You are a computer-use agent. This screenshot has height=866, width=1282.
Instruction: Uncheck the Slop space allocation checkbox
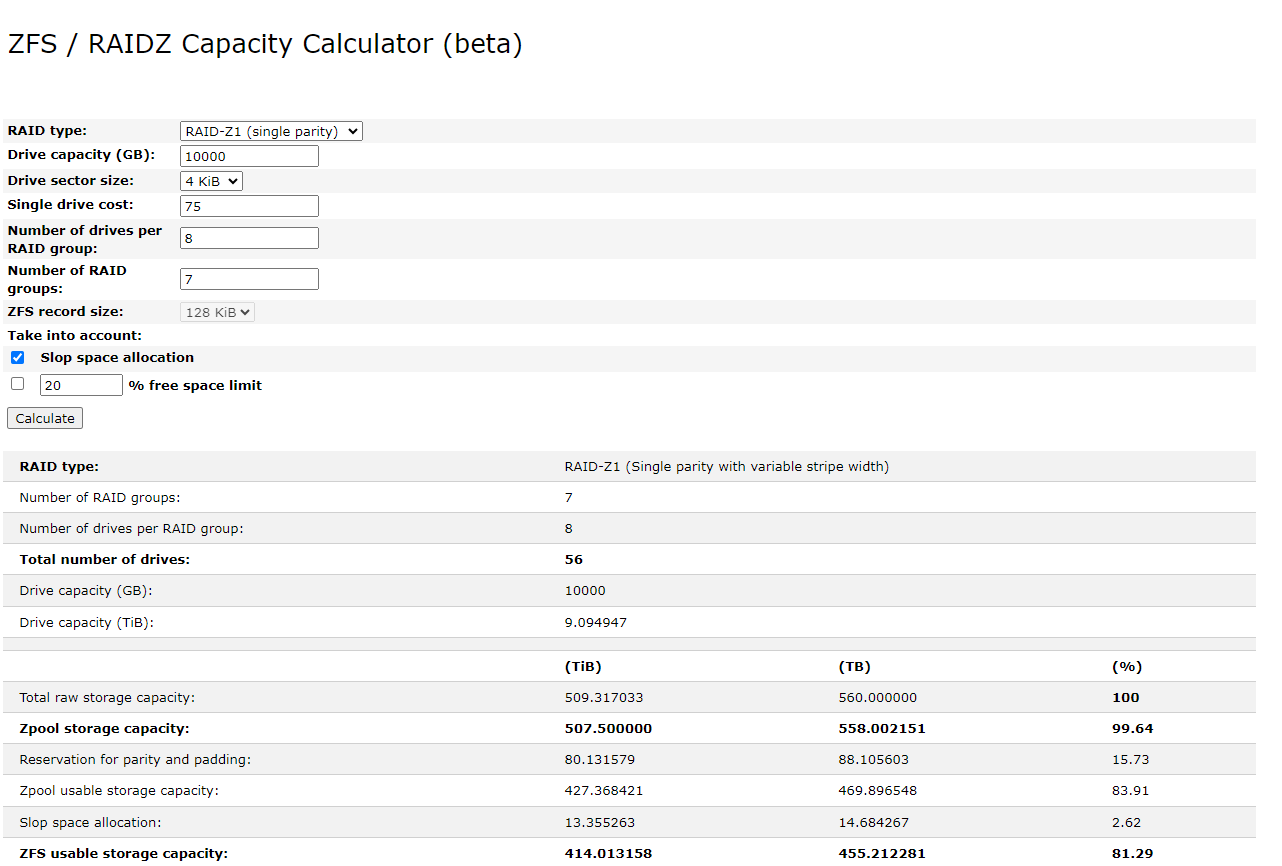pos(17,357)
